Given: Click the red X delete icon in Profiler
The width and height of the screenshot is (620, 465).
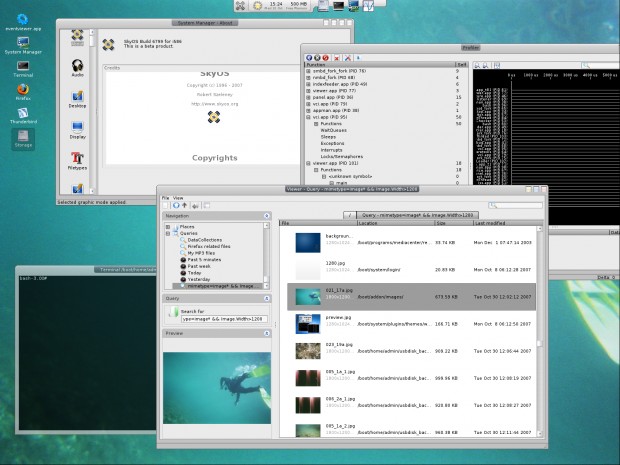Looking at the screenshot, I should click(337, 58).
